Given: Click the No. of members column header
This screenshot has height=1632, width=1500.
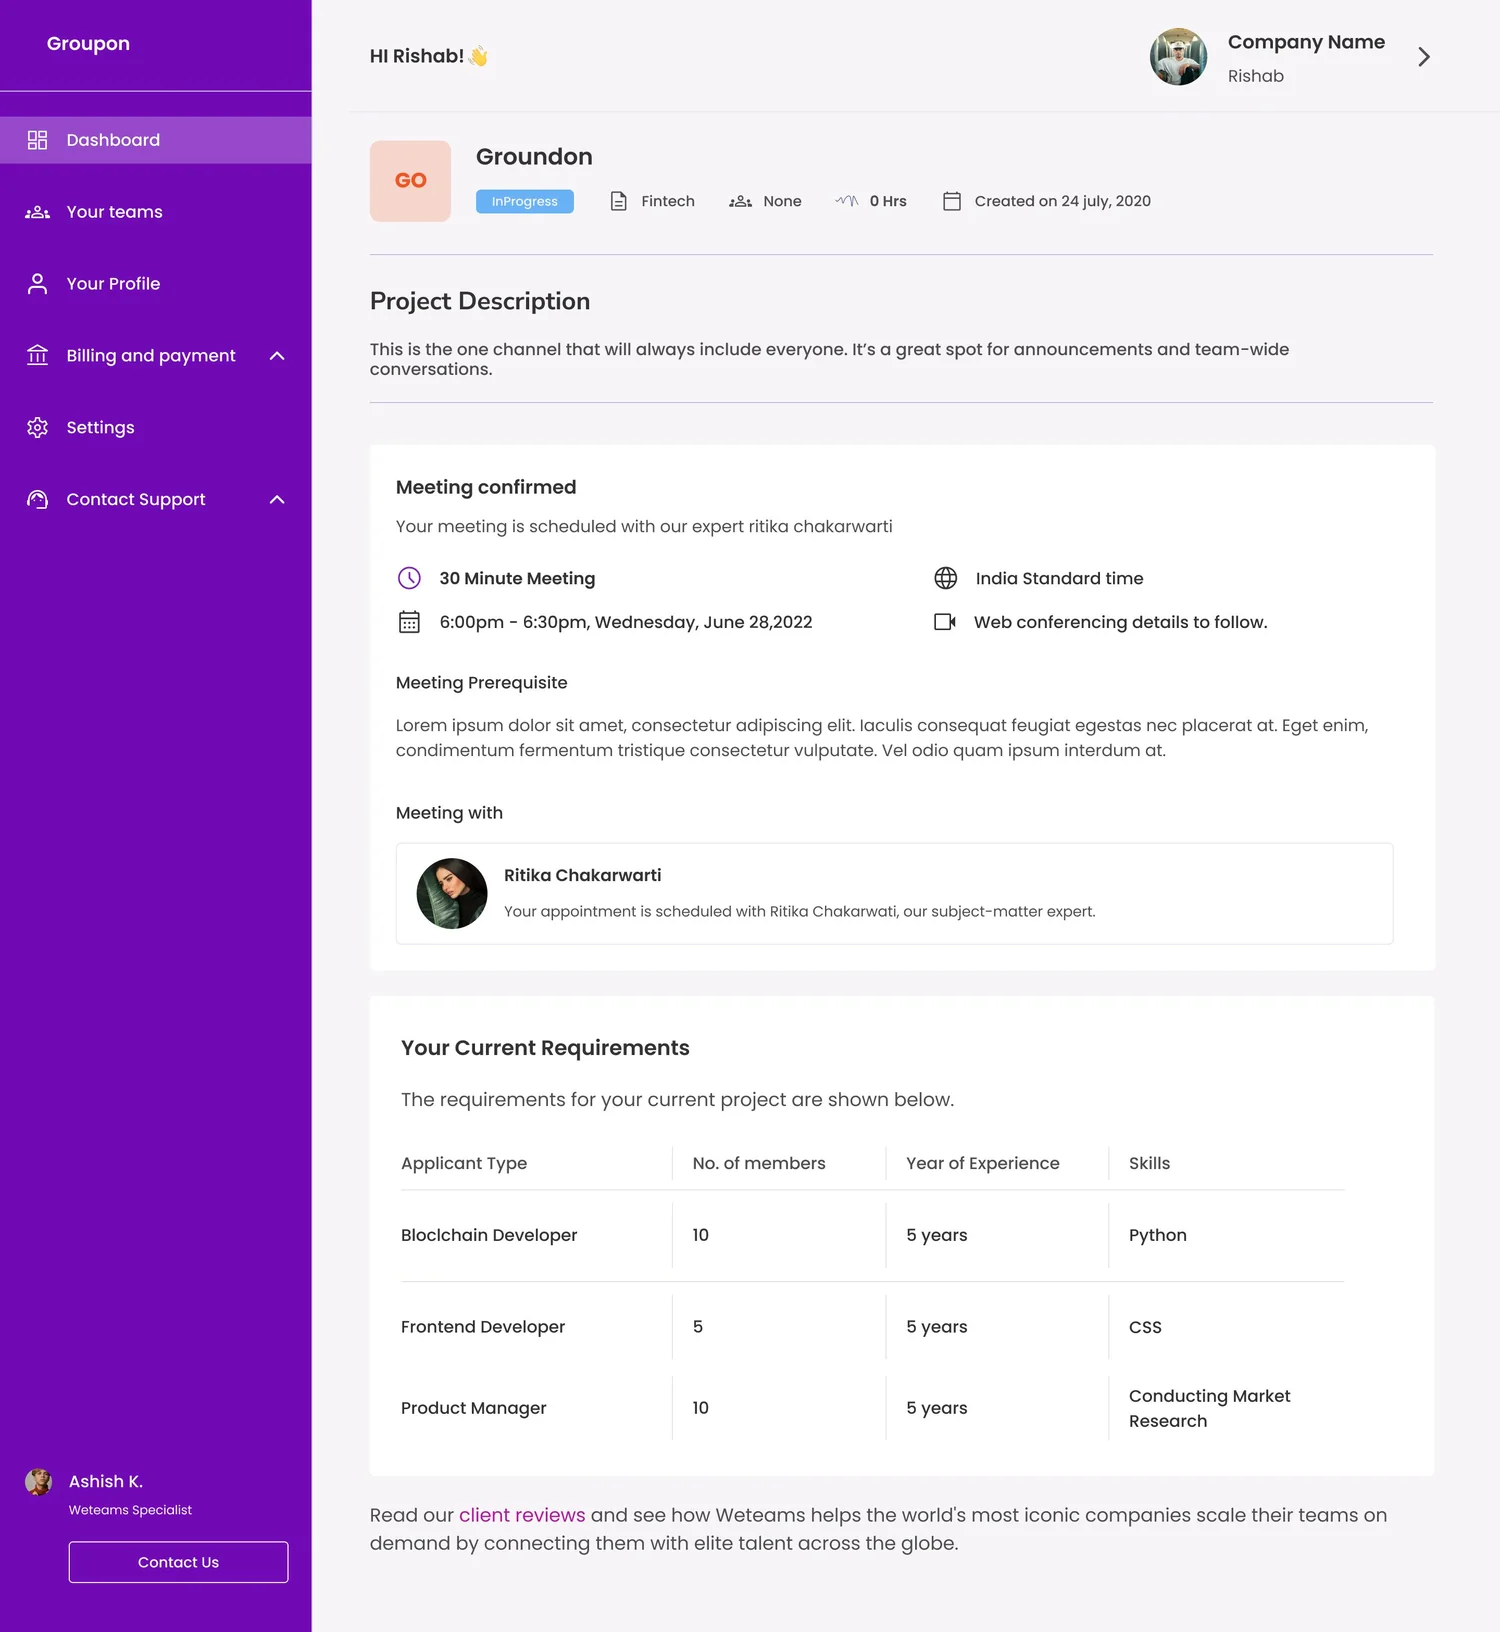Looking at the screenshot, I should (759, 1163).
